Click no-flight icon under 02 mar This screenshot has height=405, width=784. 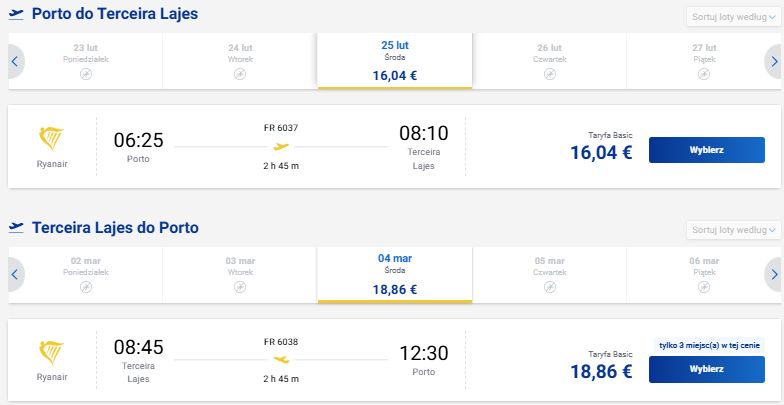pyautogui.click(x=86, y=287)
